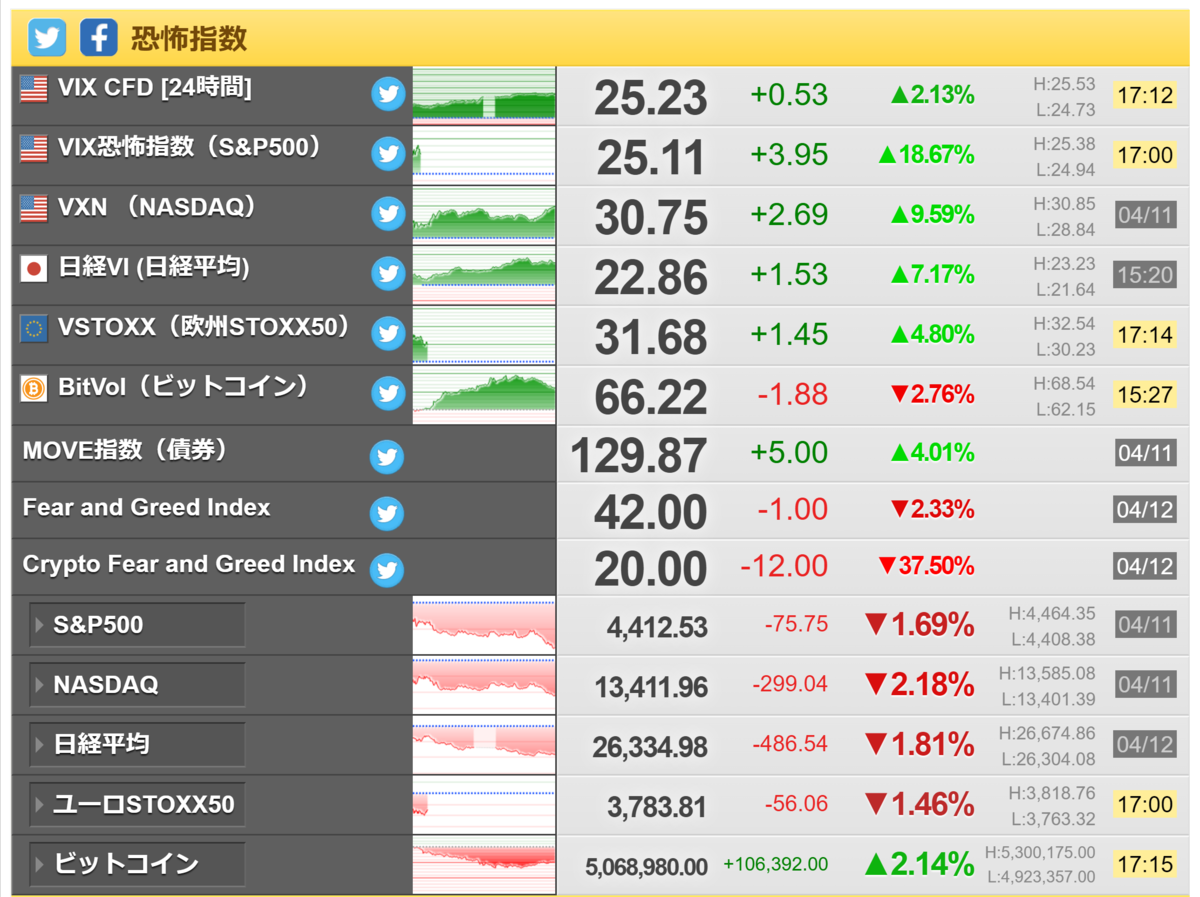Image resolution: width=1200 pixels, height=897 pixels.
Task: Click the VXN（NASDAQ）label
Action: pyautogui.click(x=157, y=207)
